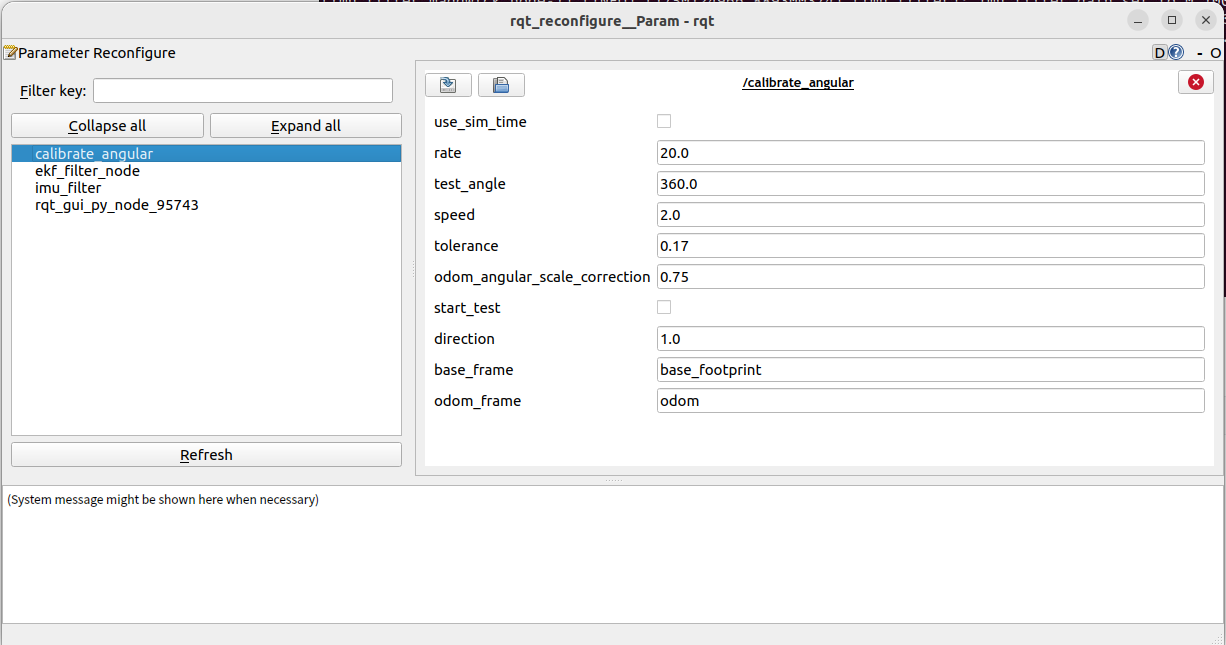Click the Expand all button
The height and width of the screenshot is (645, 1226).
[x=306, y=126]
